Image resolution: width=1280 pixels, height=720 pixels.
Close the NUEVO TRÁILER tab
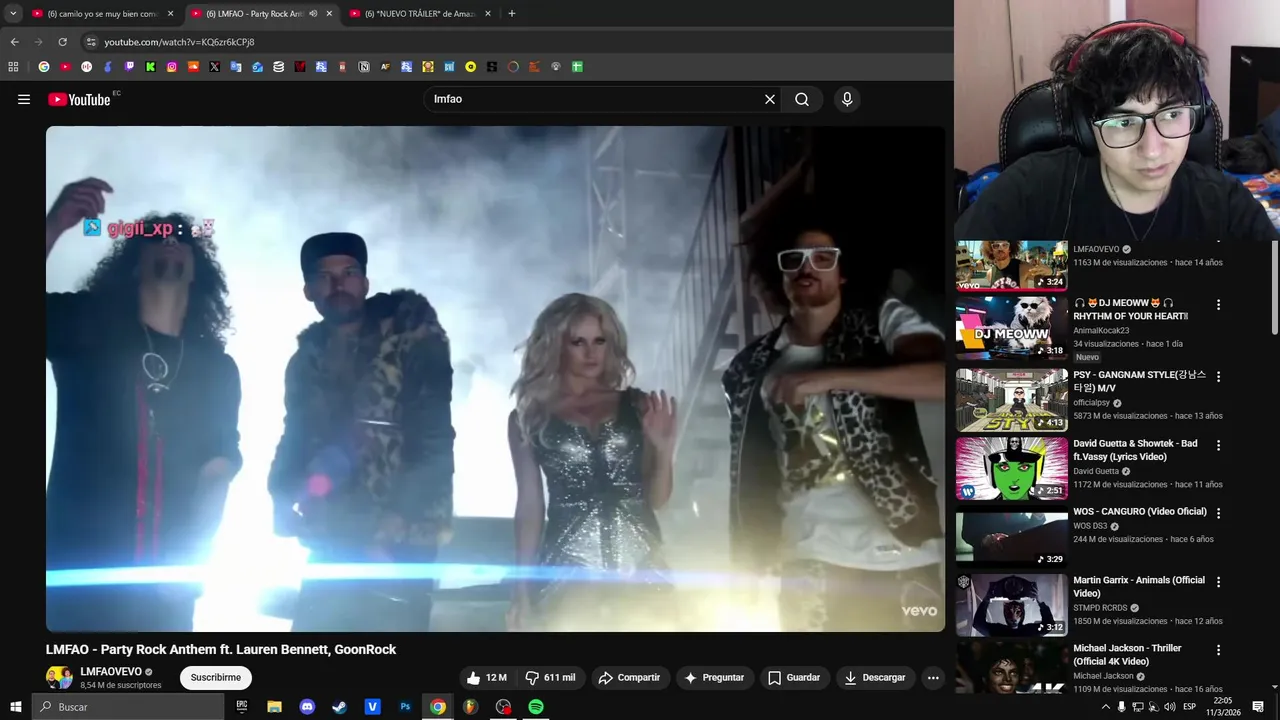[488, 14]
